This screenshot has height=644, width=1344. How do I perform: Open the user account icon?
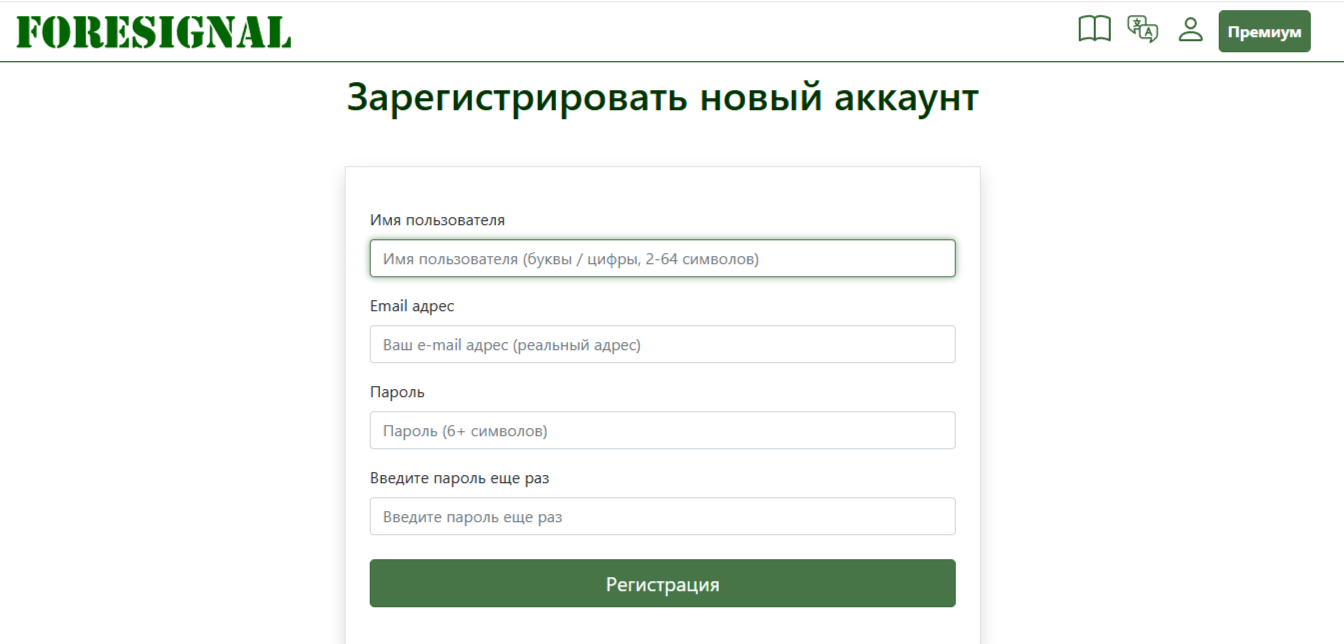(1190, 30)
